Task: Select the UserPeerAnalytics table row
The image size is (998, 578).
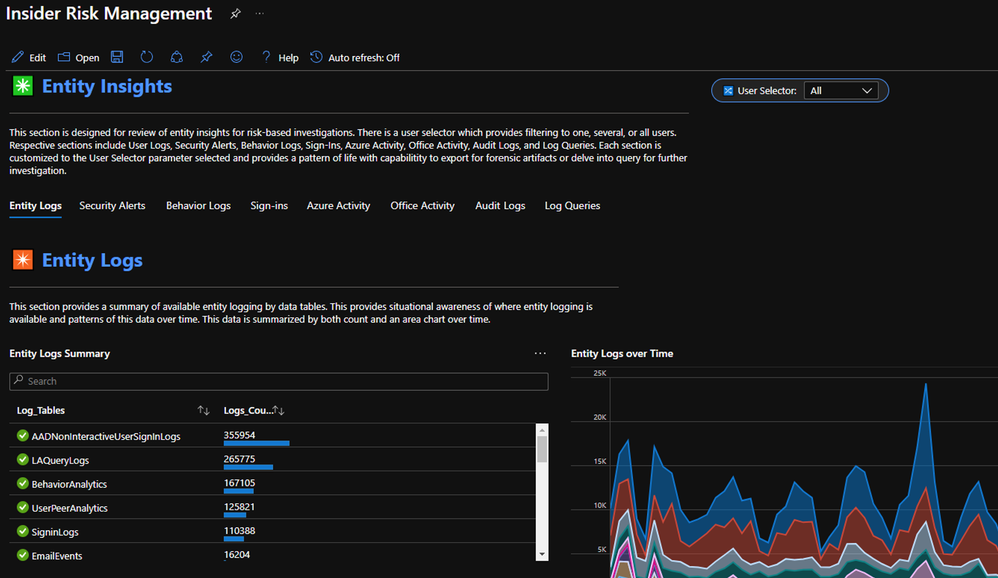Action: (x=272, y=507)
